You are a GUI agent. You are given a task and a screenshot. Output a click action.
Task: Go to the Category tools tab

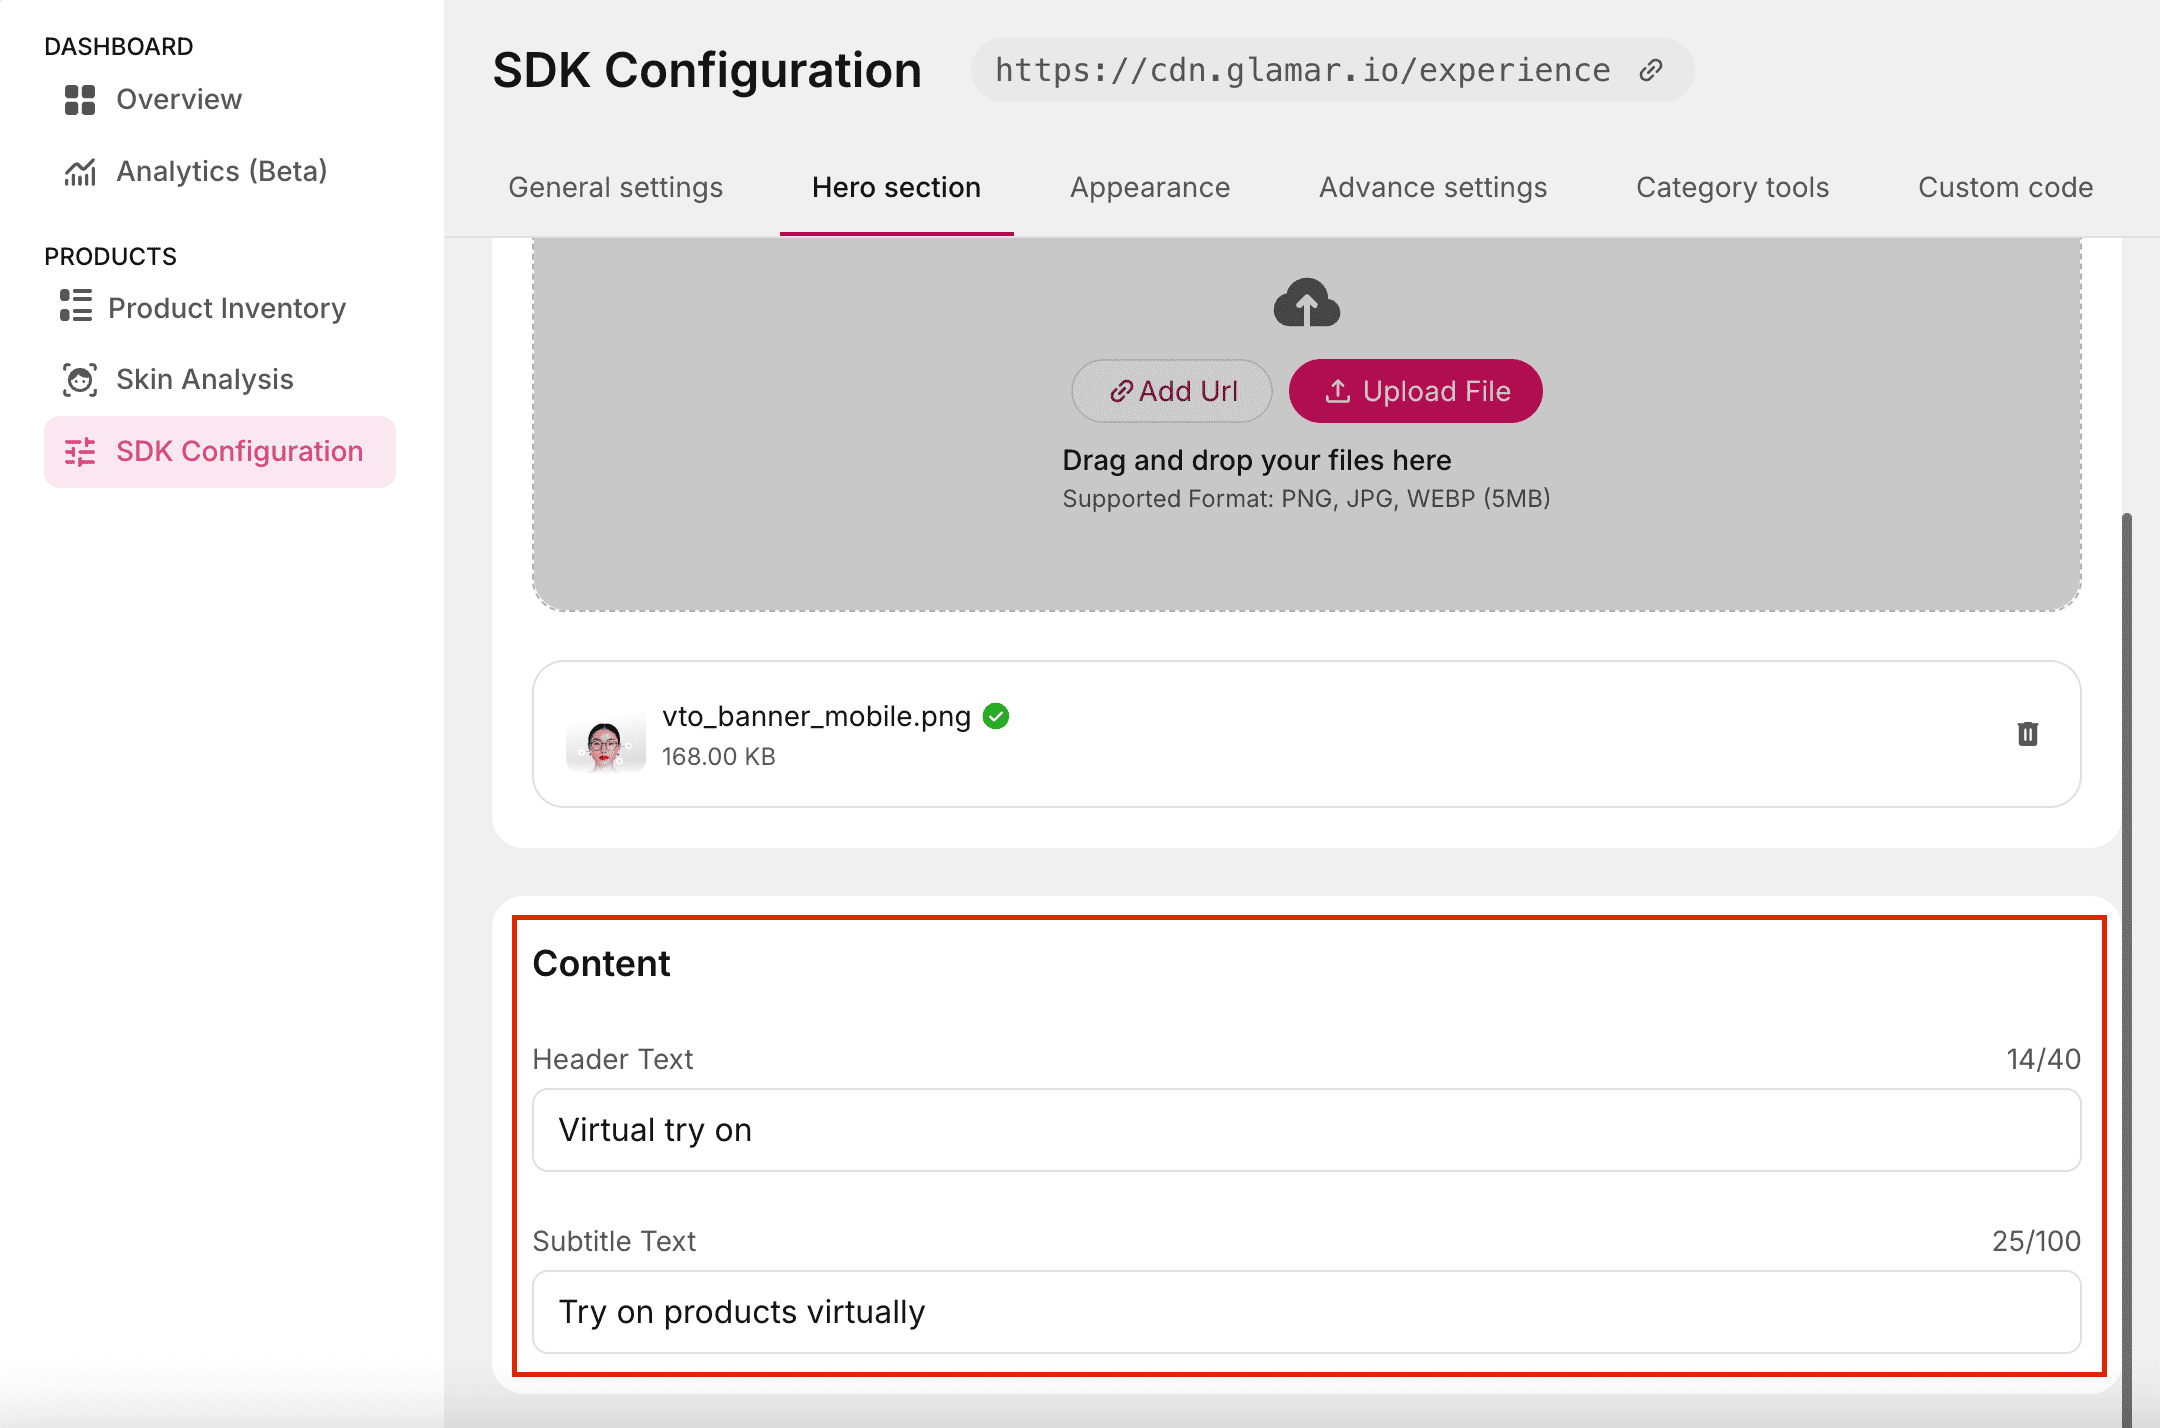[x=1732, y=187]
